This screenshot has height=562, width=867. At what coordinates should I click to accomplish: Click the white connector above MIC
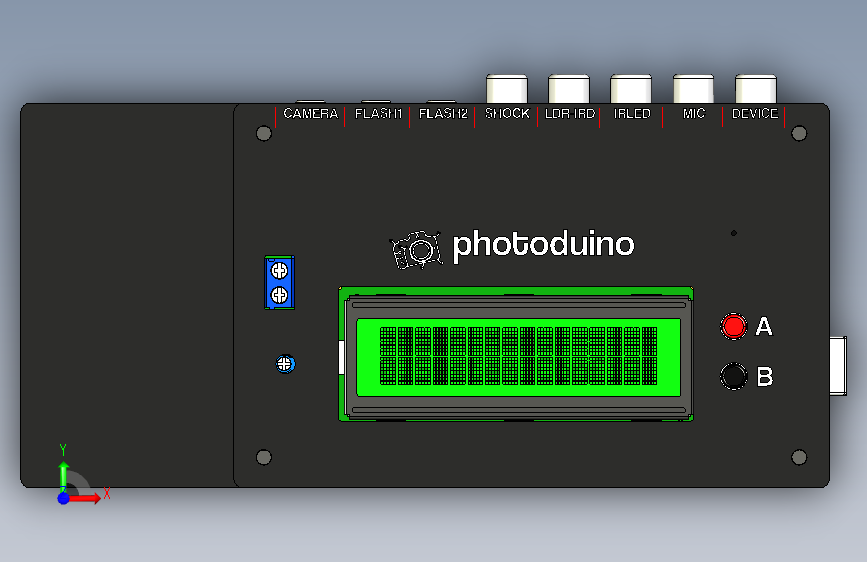693,89
